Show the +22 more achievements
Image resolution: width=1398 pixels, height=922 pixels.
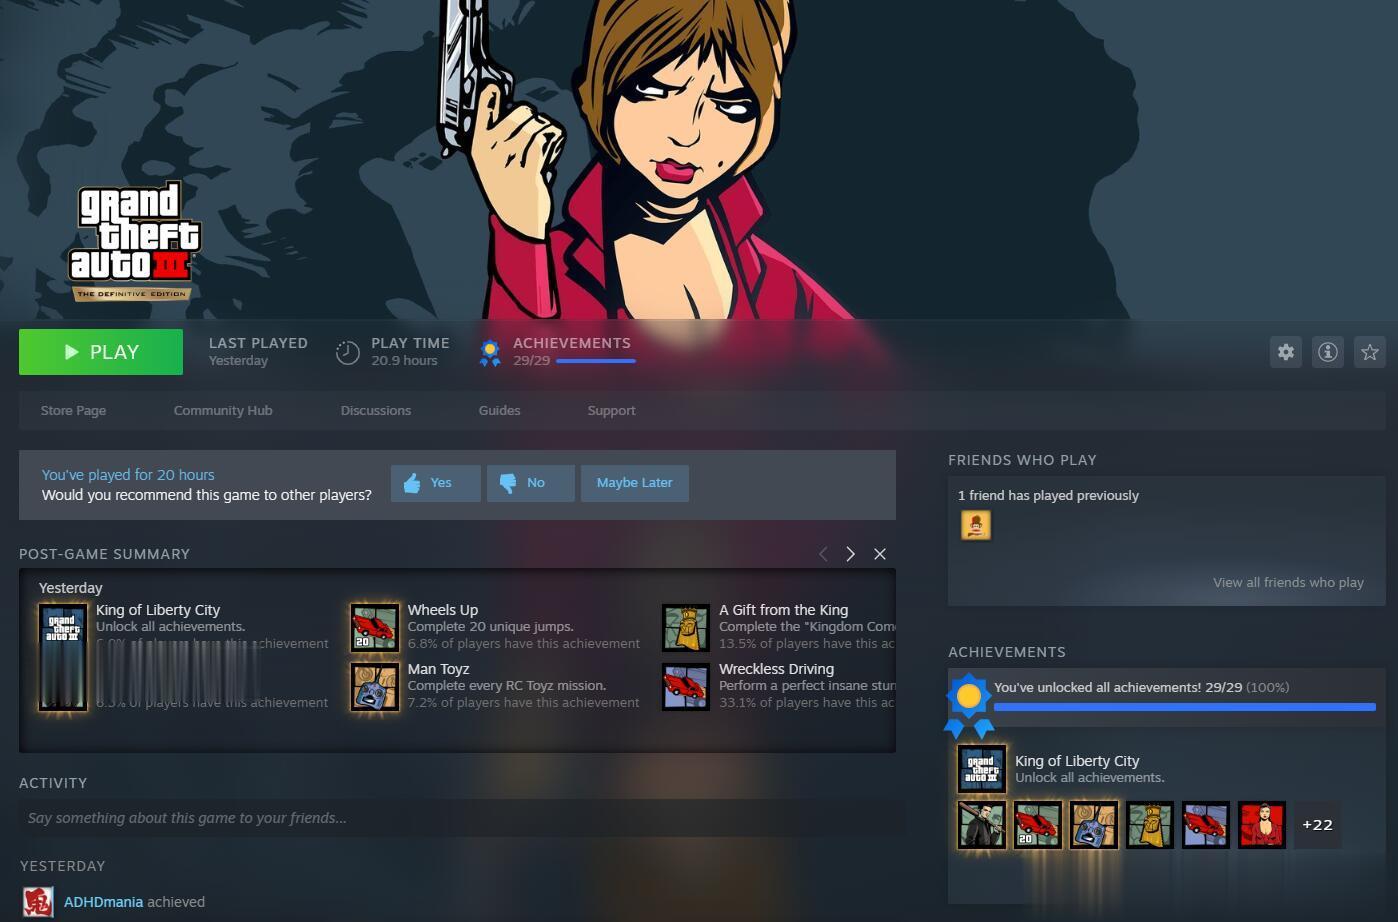coord(1318,825)
